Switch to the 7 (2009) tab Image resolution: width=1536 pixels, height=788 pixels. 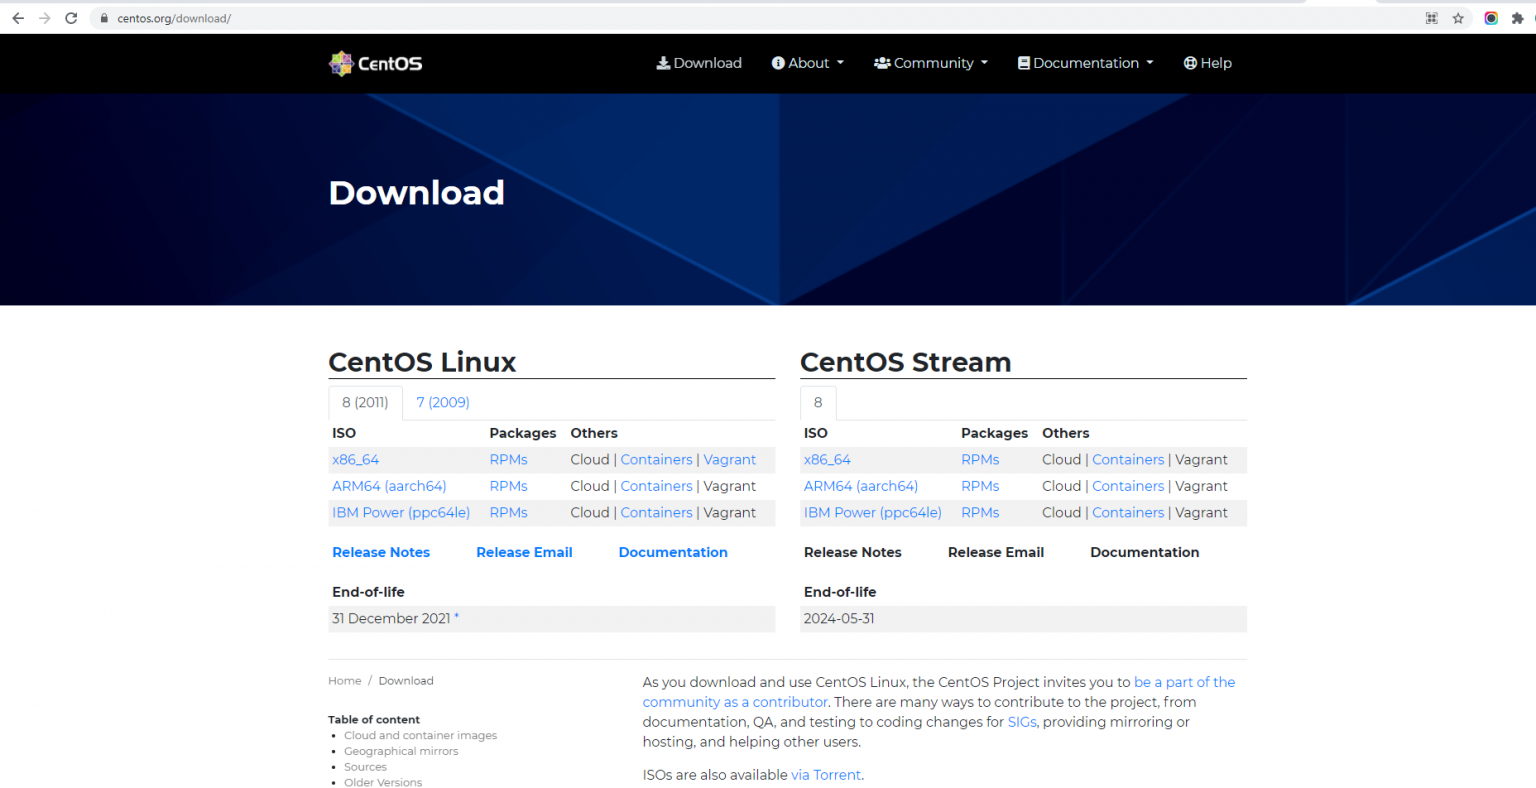click(443, 402)
